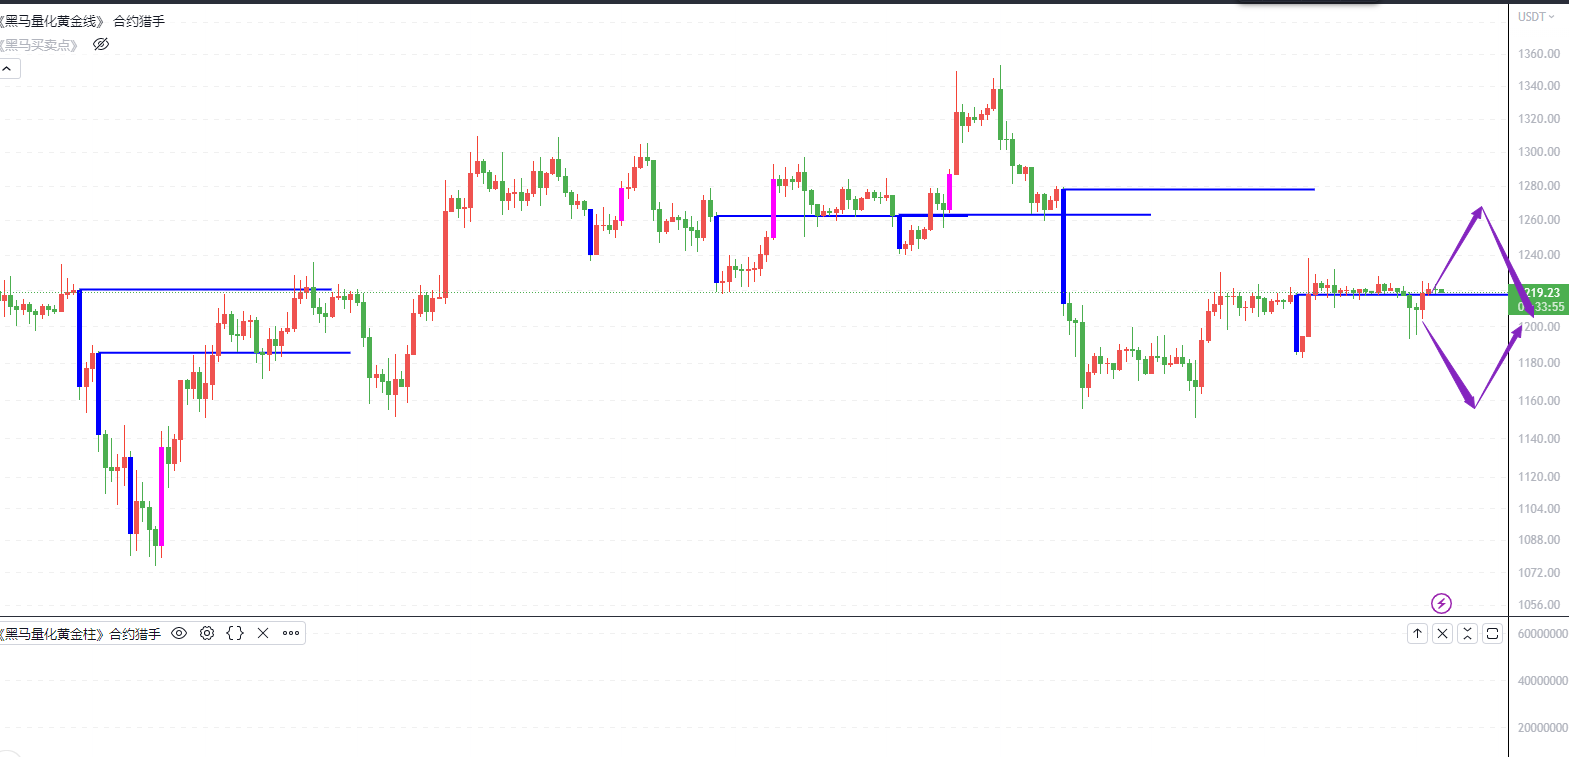Image resolution: width=1569 pixels, height=757 pixels.
Task: Show the hidden 黑马买卖点 indicator
Action: (x=101, y=44)
